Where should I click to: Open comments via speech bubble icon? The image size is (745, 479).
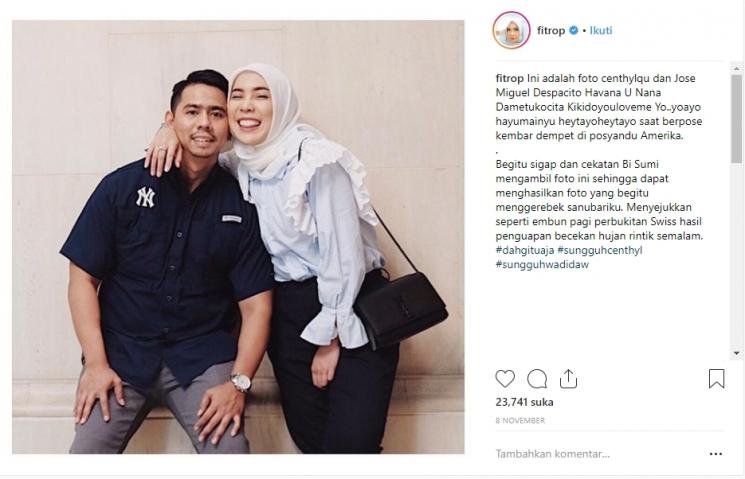click(537, 379)
